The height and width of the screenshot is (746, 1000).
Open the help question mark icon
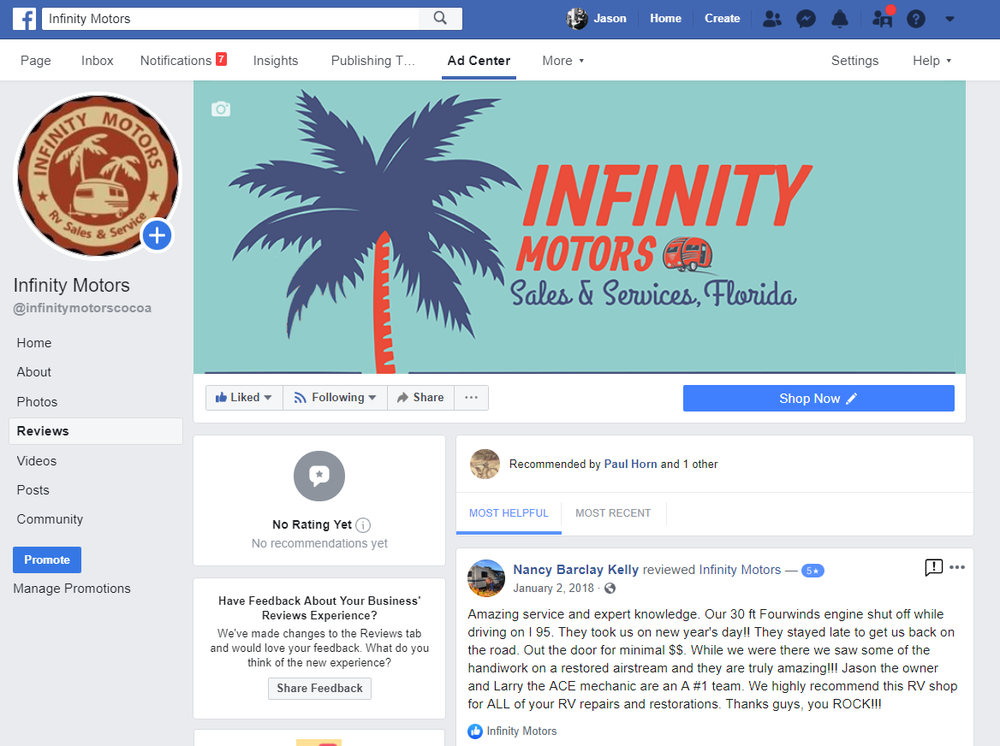point(916,18)
